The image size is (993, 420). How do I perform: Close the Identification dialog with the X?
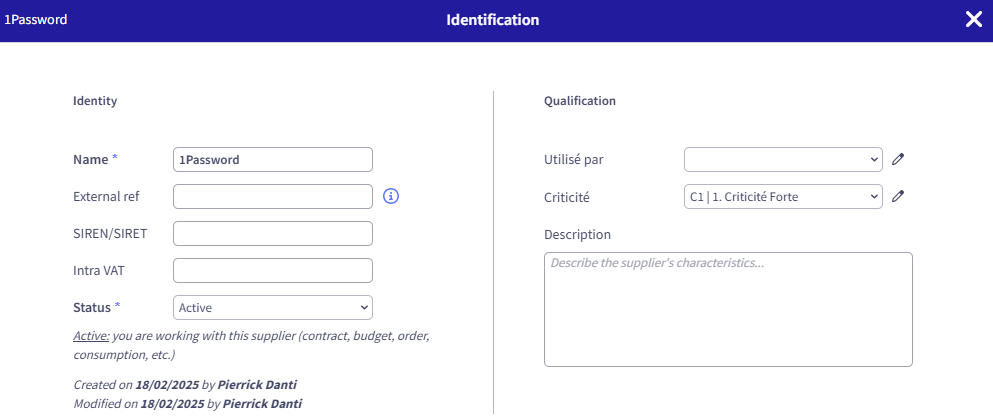click(973, 20)
